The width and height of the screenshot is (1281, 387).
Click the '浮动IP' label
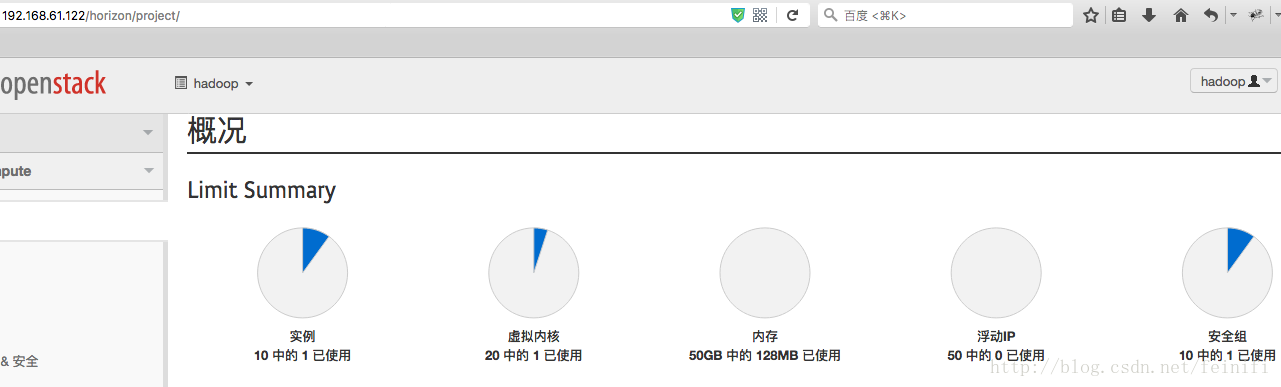coord(996,337)
